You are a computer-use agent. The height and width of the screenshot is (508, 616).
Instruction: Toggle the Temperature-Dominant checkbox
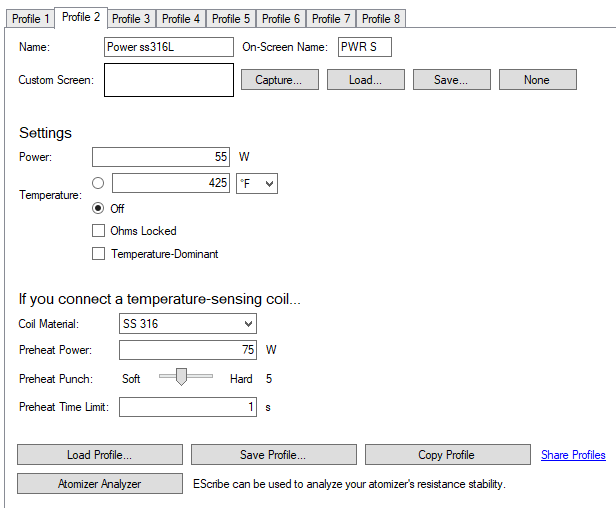pos(98,254)
